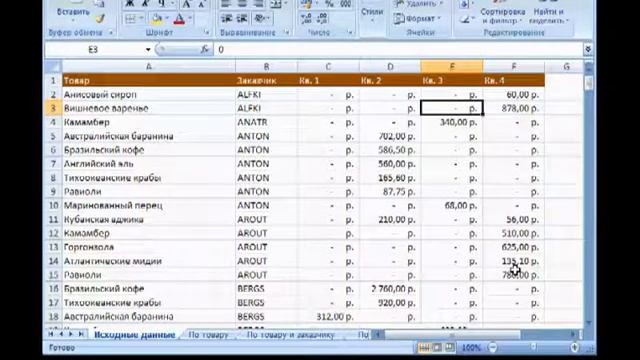
Task: Select cell containing Вишневое варенье
Action: click(149, 108)
